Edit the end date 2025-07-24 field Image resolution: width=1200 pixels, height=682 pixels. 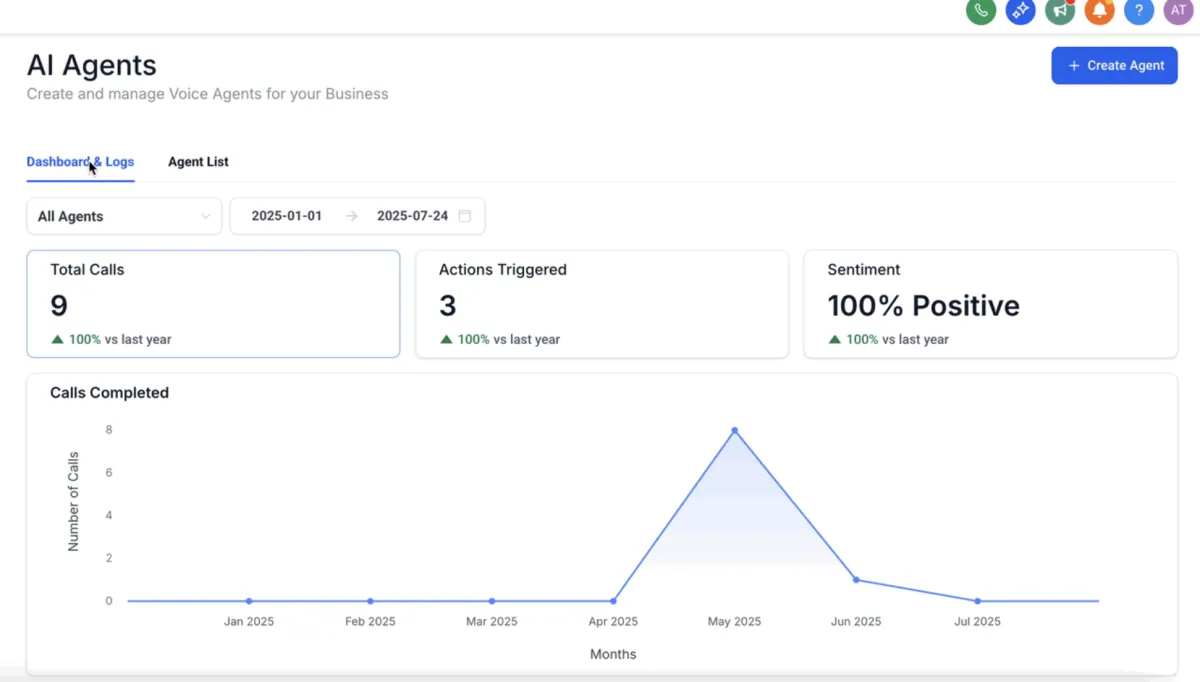pyautogui.click(x=412, y=216)
